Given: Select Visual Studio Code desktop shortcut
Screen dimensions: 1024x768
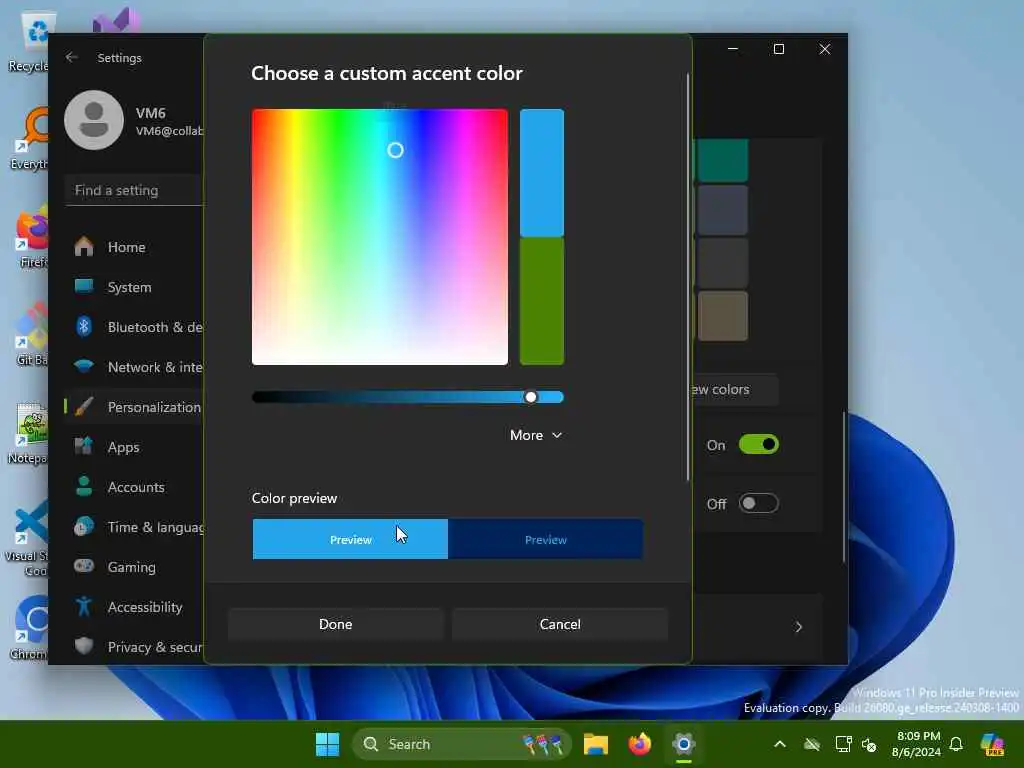Looking at the screenshot, I should pos(27,539).
